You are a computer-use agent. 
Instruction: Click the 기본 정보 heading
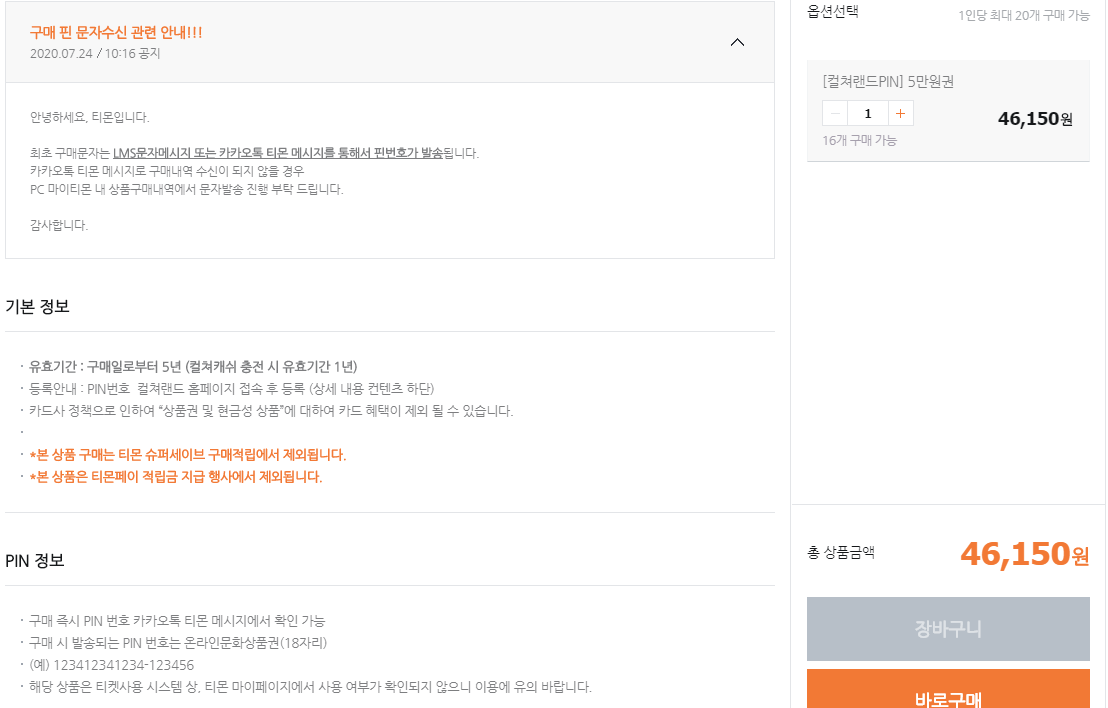[x=37, y=306]
